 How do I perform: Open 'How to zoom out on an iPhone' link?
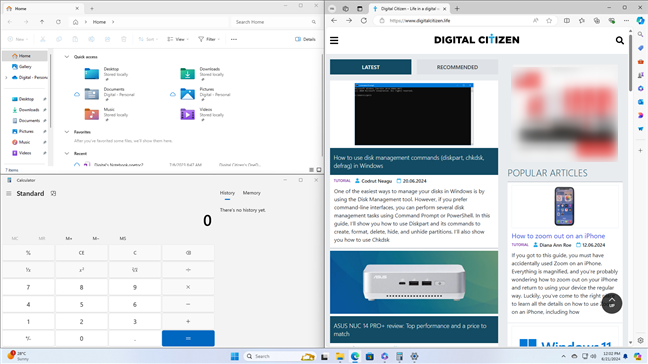click(x=558, y=236)
